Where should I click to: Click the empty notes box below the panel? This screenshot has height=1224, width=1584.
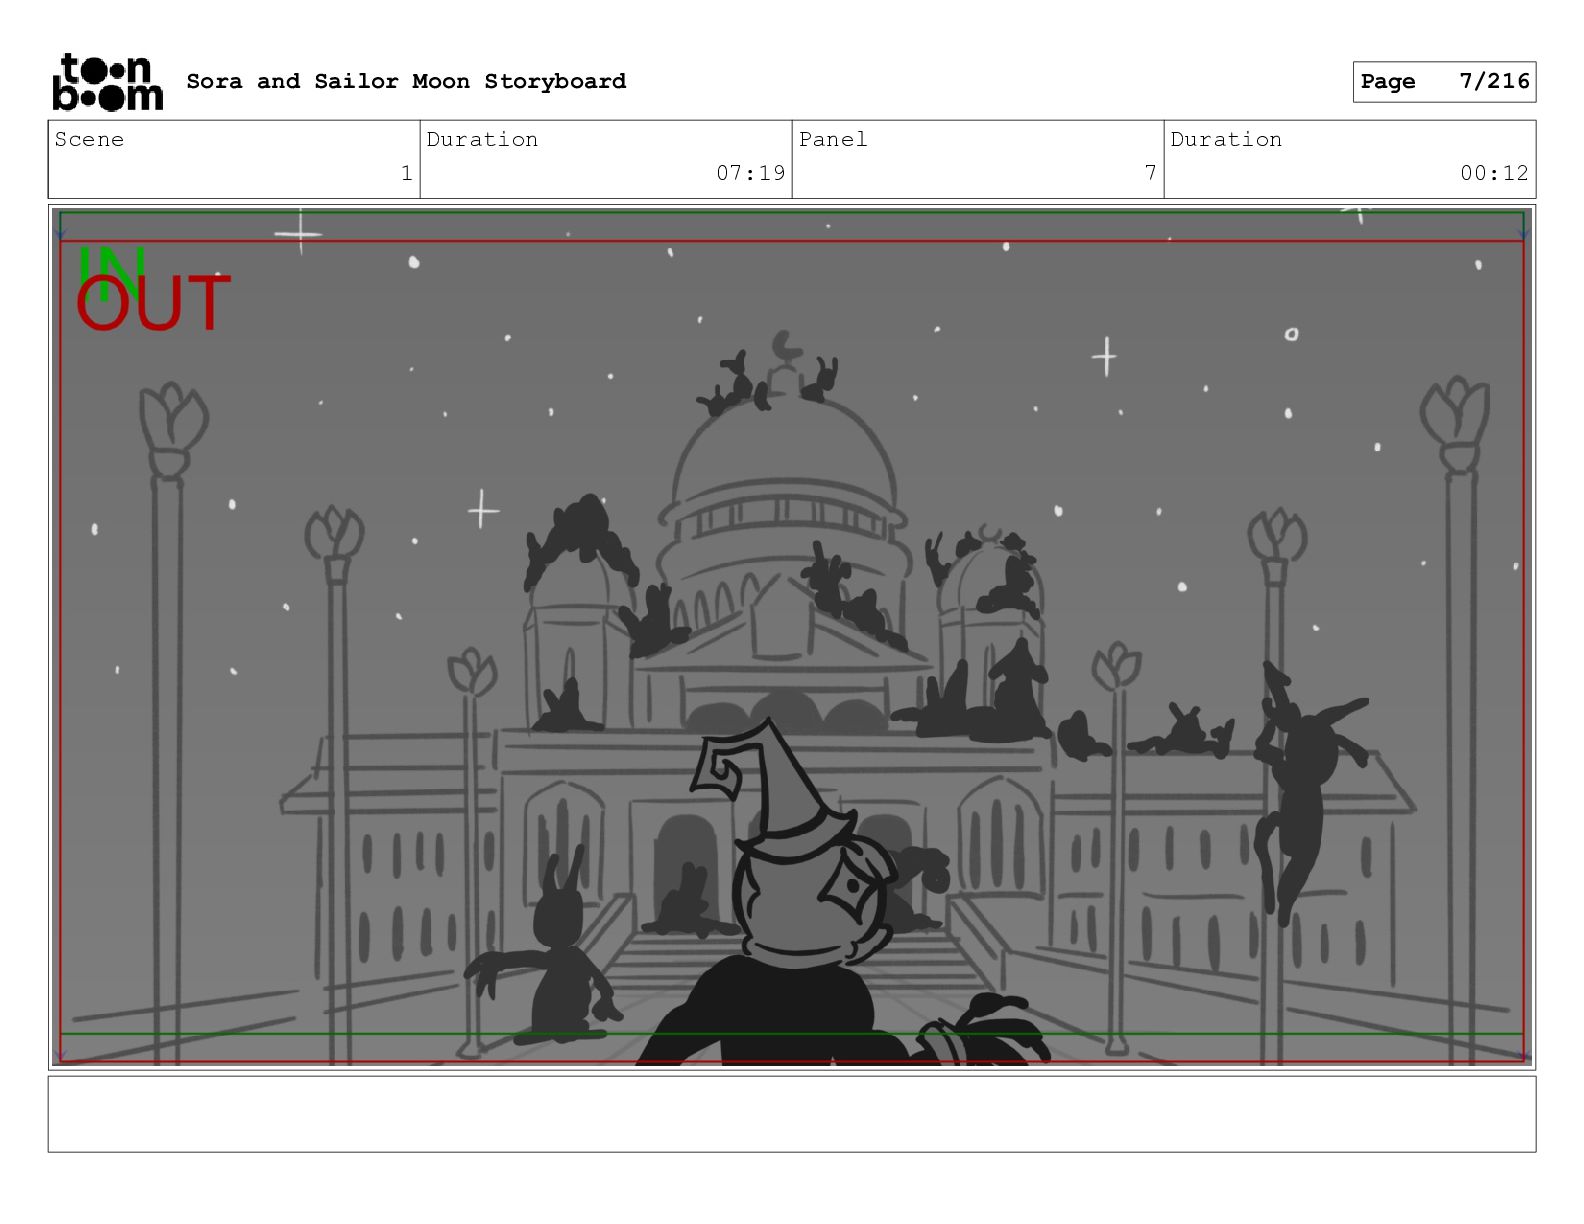tap(792, 1114)
